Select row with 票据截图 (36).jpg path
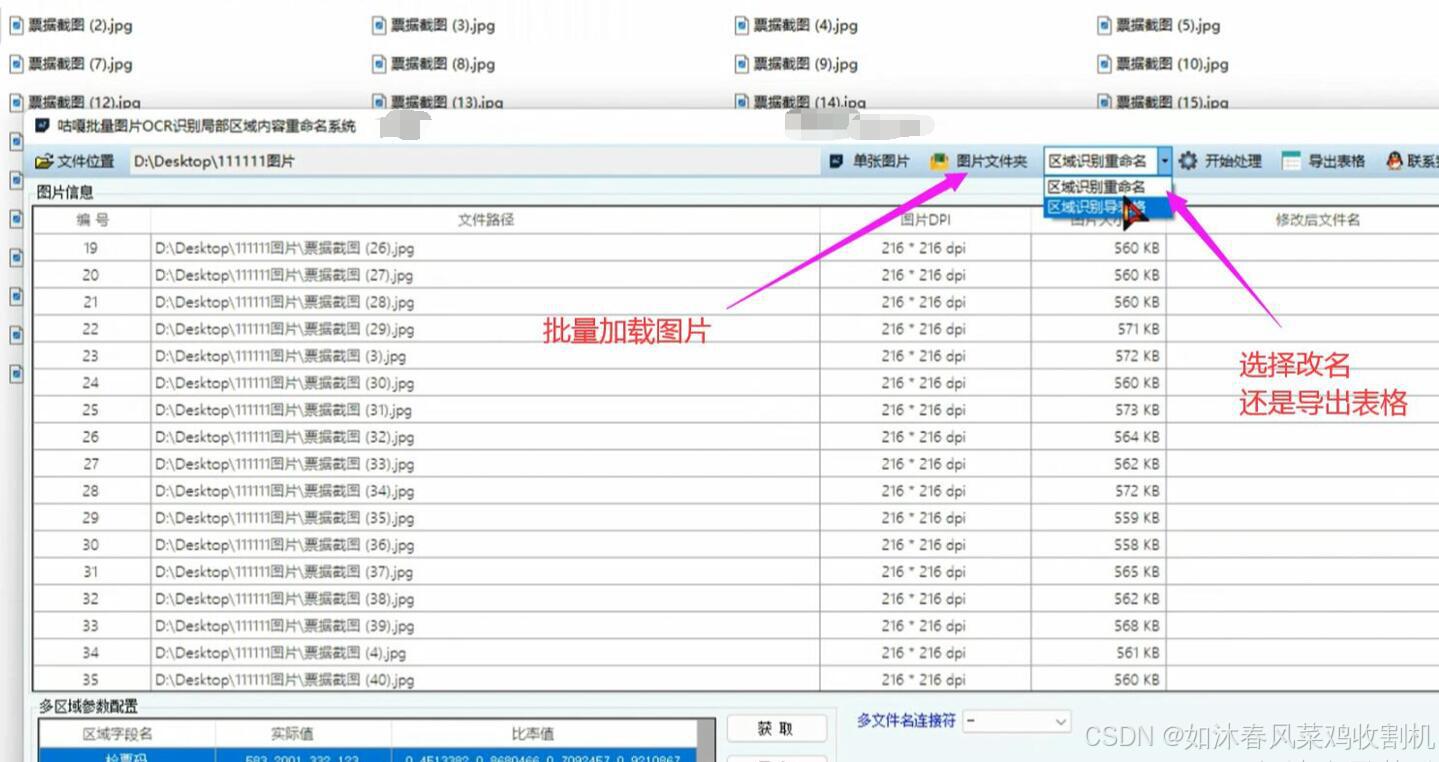This screenshot has height=762, width=1439. (x=736, y=545)
